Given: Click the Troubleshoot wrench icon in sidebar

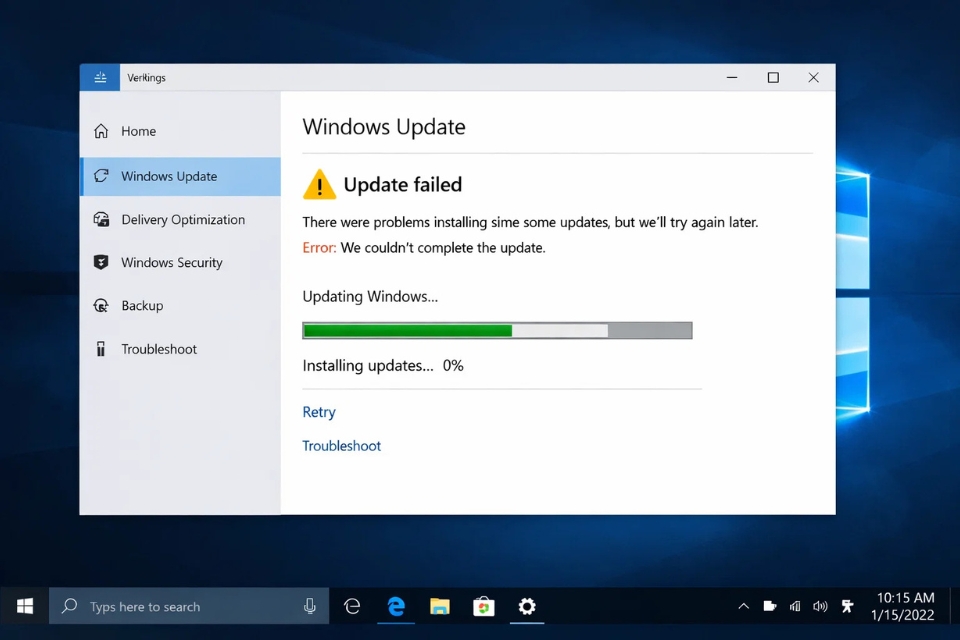Looking at the screenshot, I should click(101, 349).
